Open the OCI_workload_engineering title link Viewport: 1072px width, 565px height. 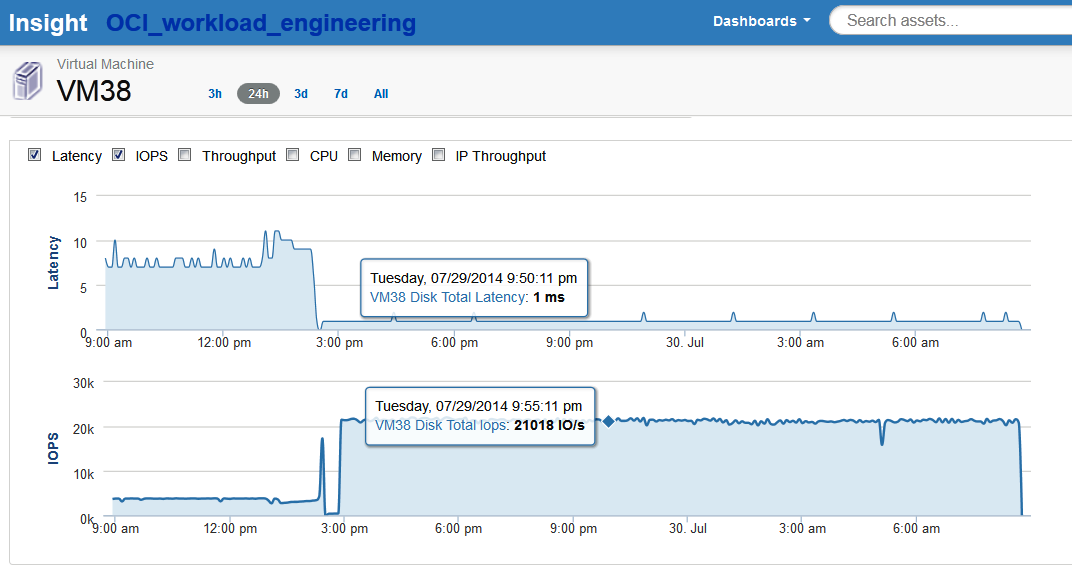[x=261, y=23]
